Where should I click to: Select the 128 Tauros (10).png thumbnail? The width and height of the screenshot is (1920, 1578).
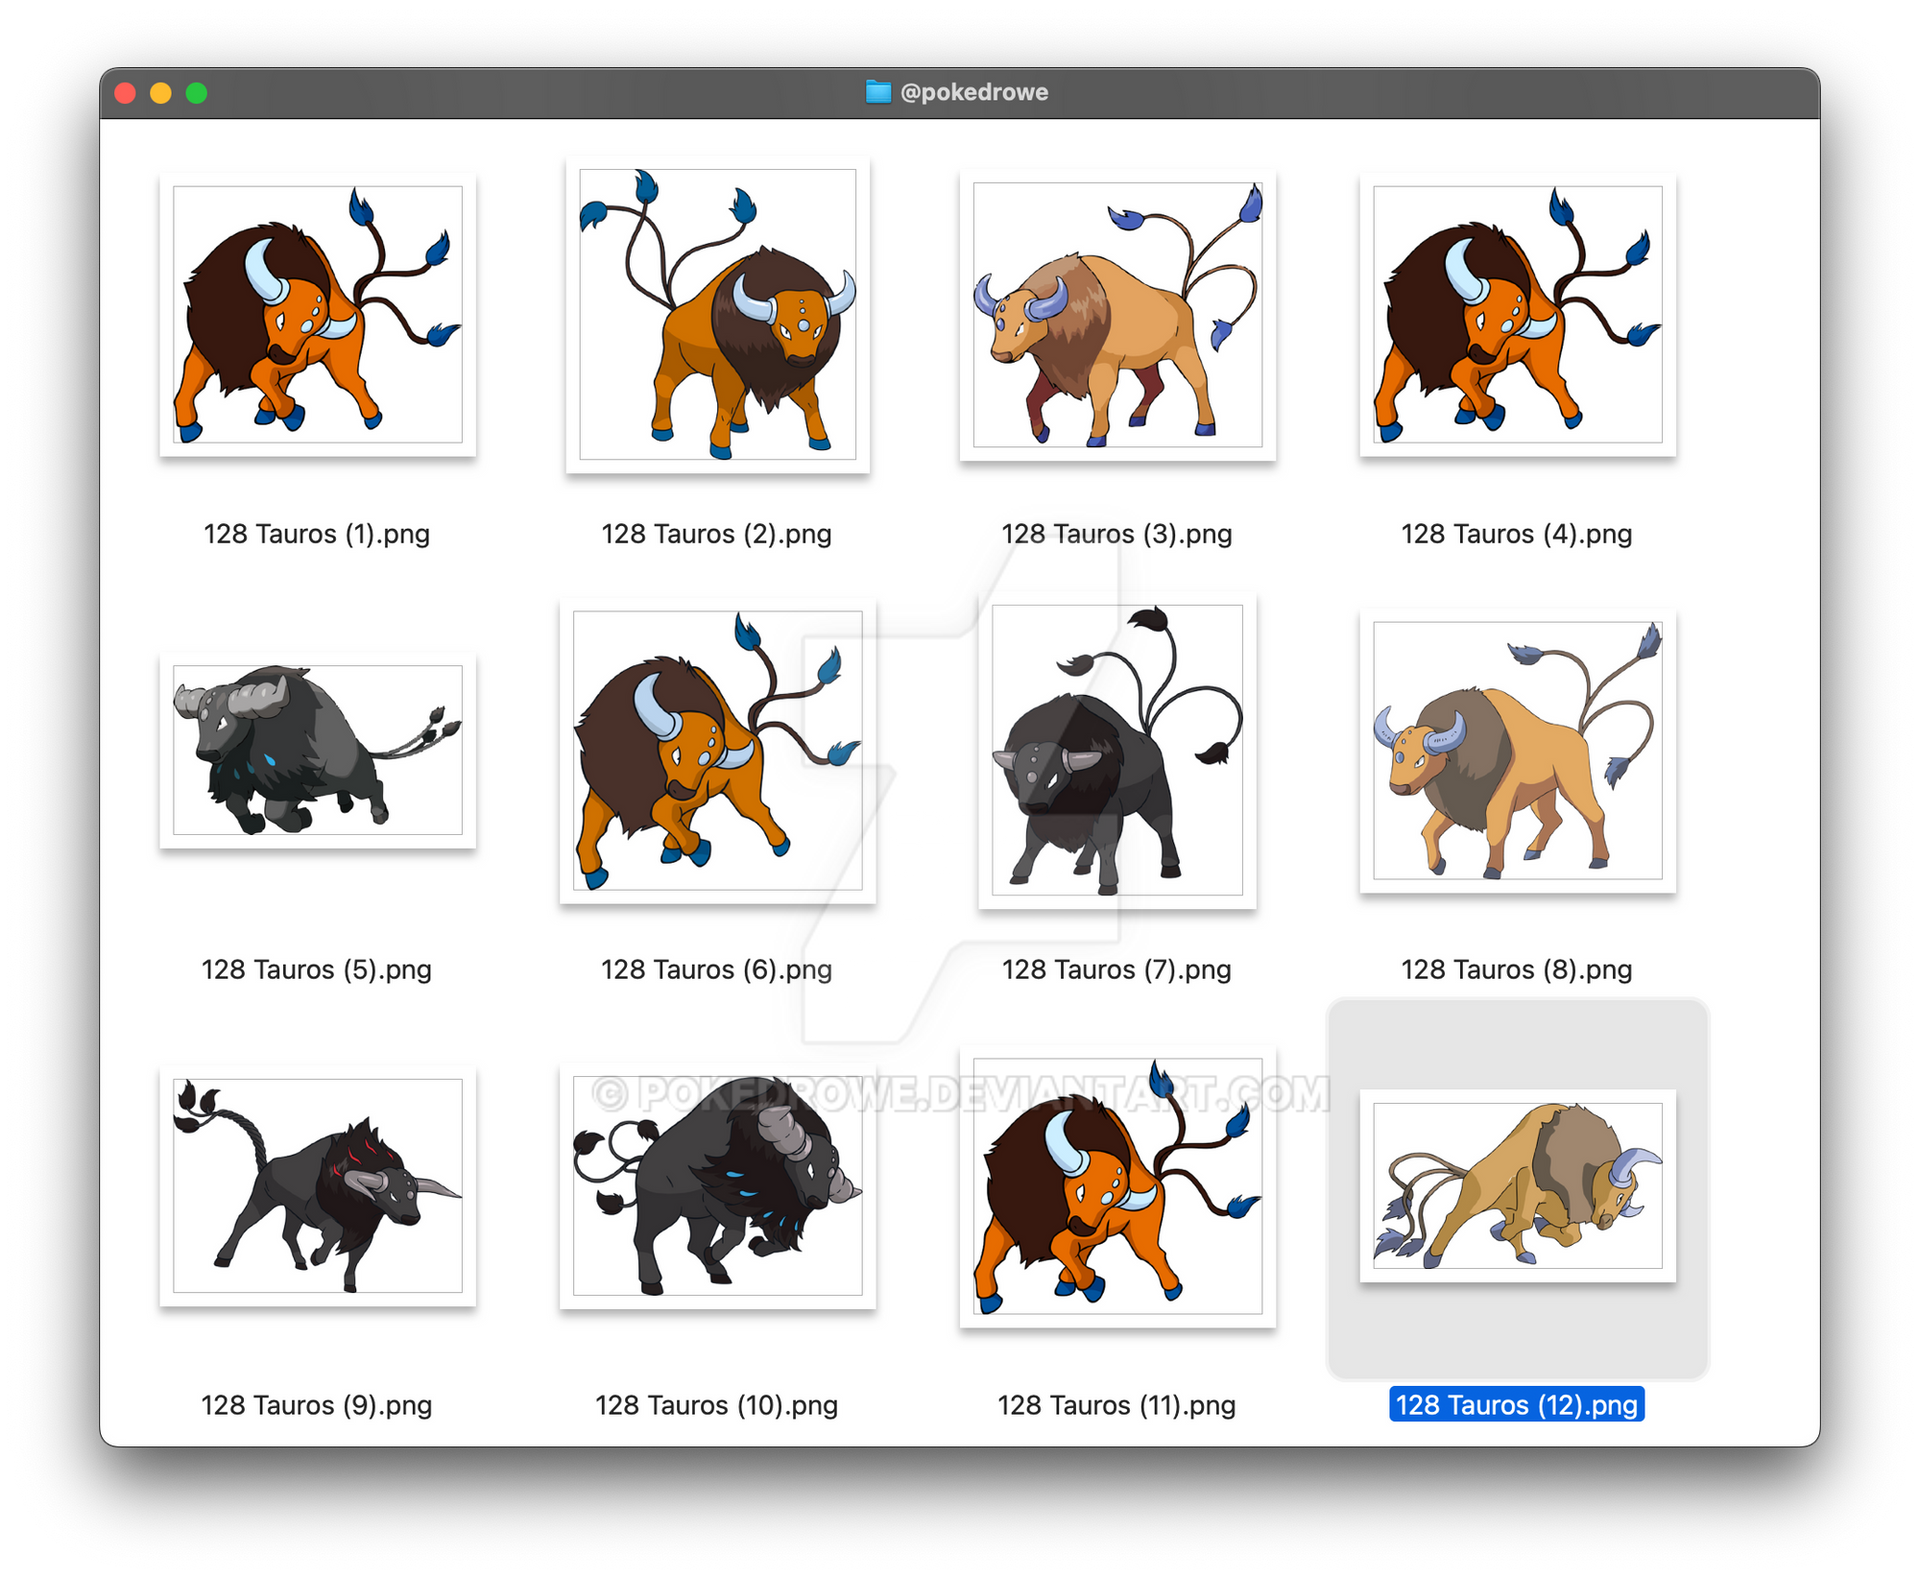point(718,1185)
